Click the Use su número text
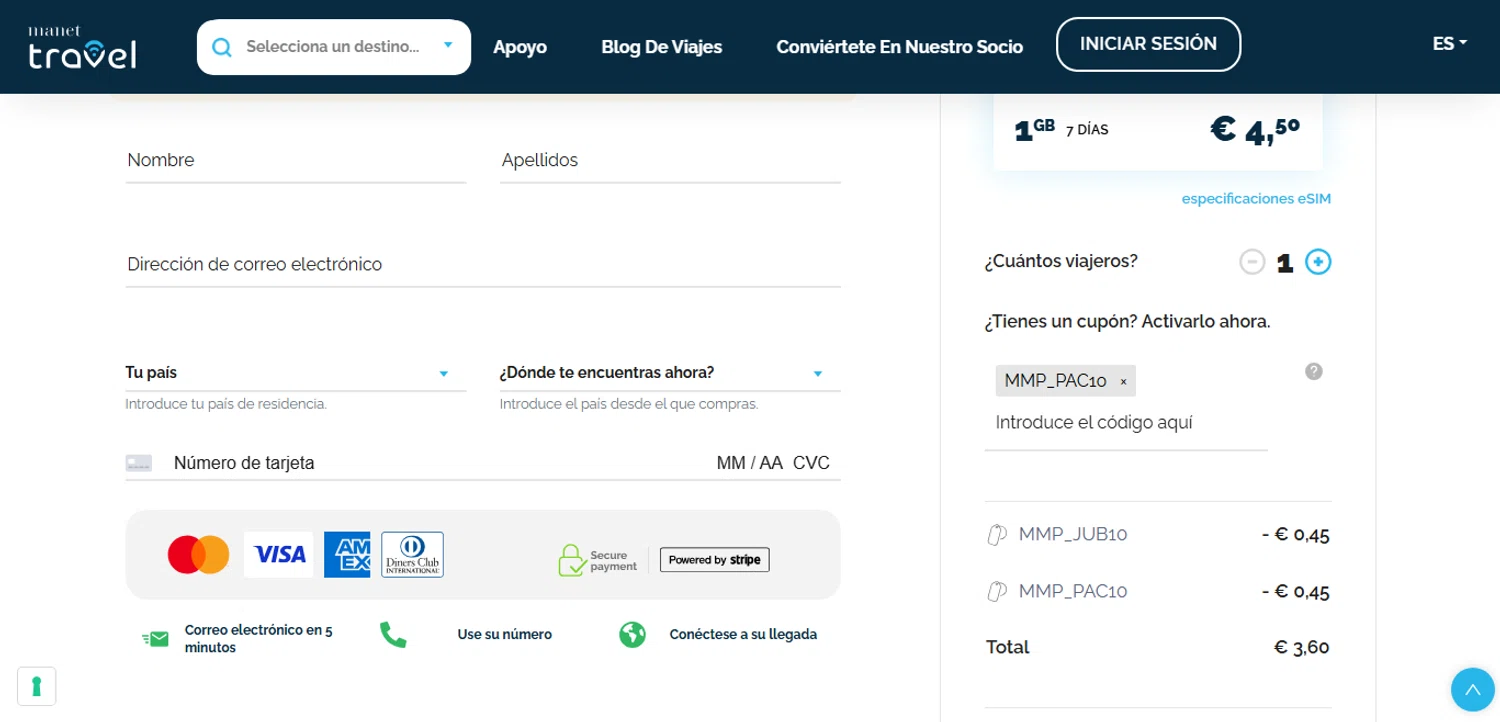Image resolution: width=1500 pixels, height=722 pixels. 505,635
